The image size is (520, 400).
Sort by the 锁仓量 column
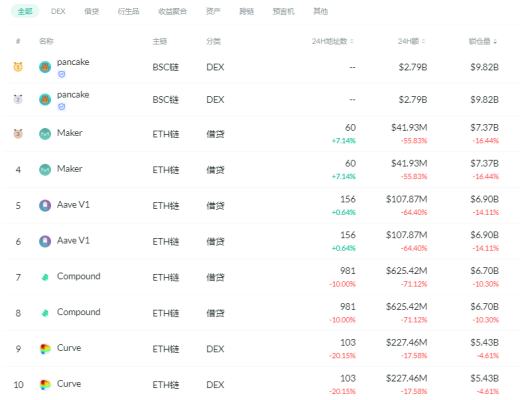pos(483,41)
